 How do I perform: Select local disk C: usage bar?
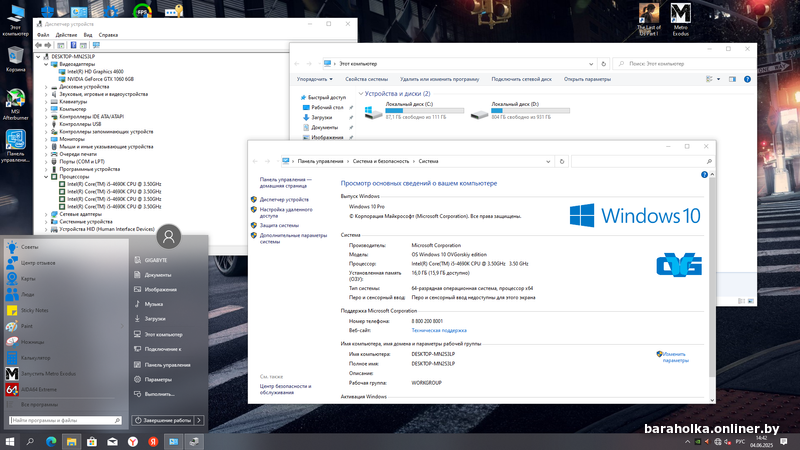[x=424, y=110]
